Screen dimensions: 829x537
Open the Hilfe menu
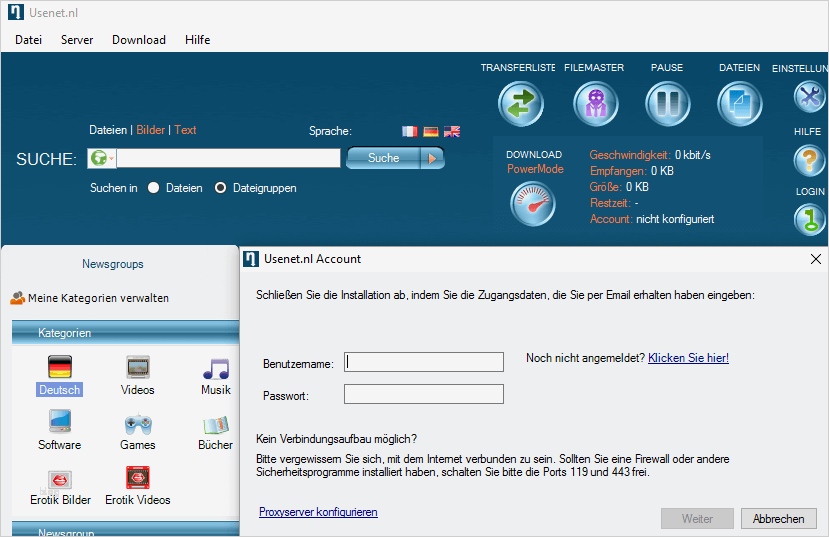(198, 40)
